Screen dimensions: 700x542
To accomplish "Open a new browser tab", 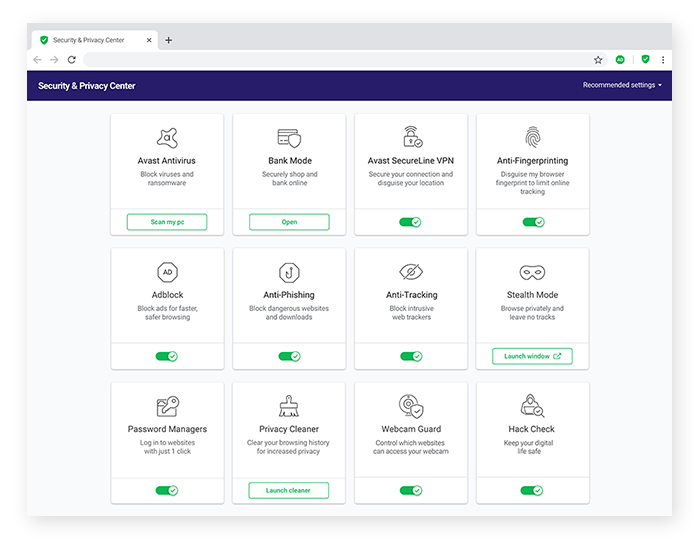I will coord(169,40).
